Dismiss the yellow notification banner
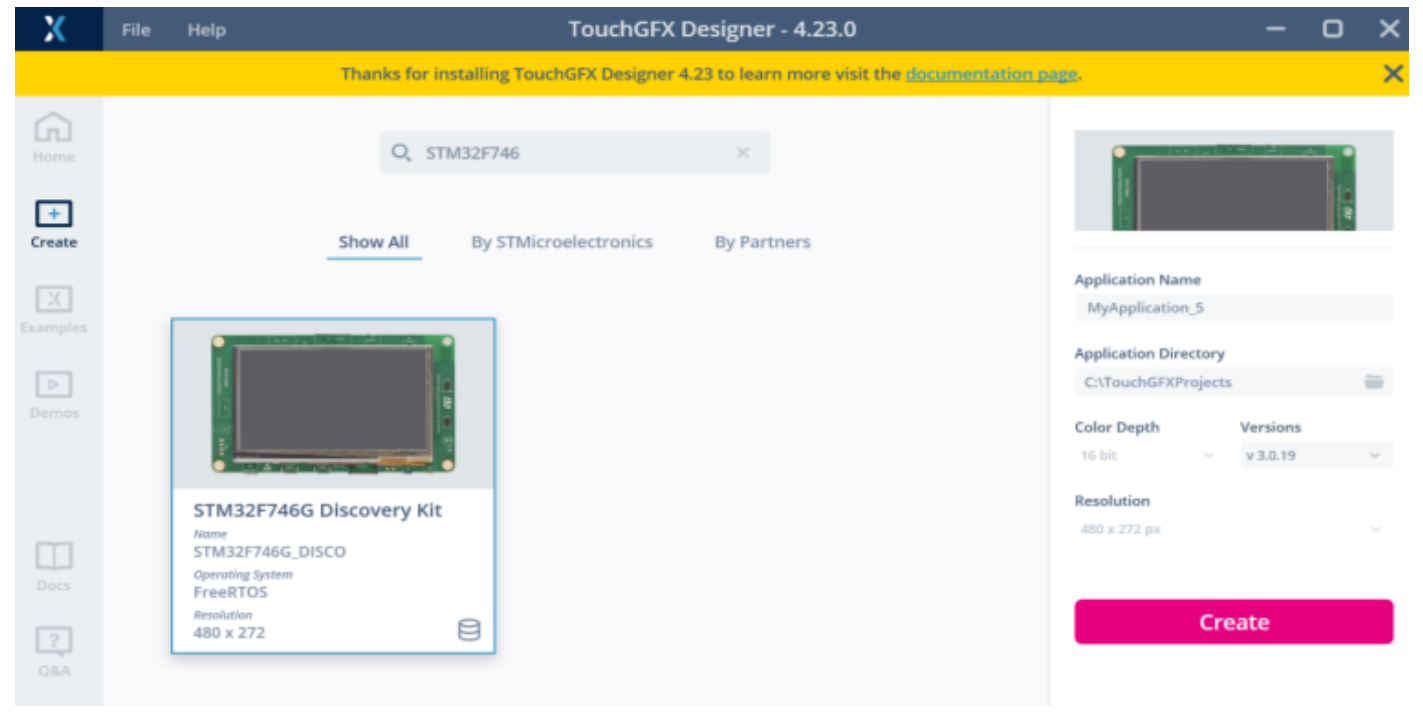Viewport: 1423px width, 728px height. (x=1393, y=73)
